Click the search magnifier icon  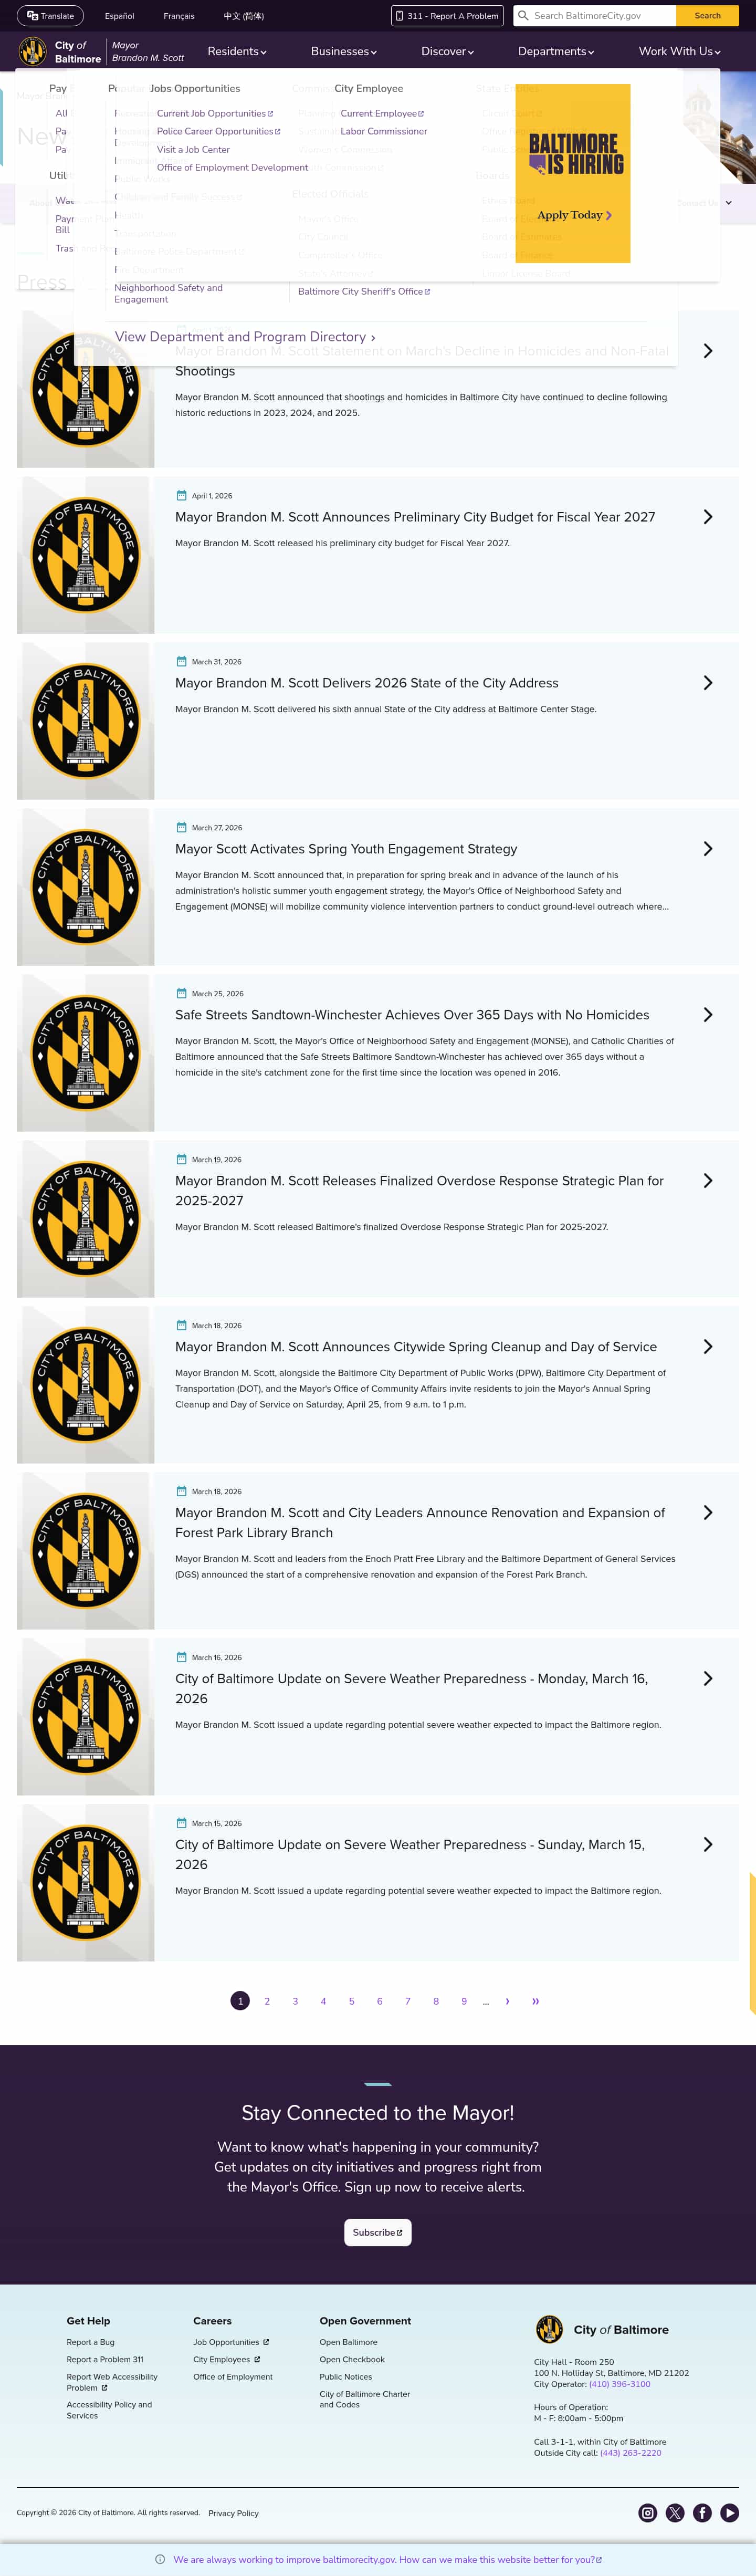[523, 16]
